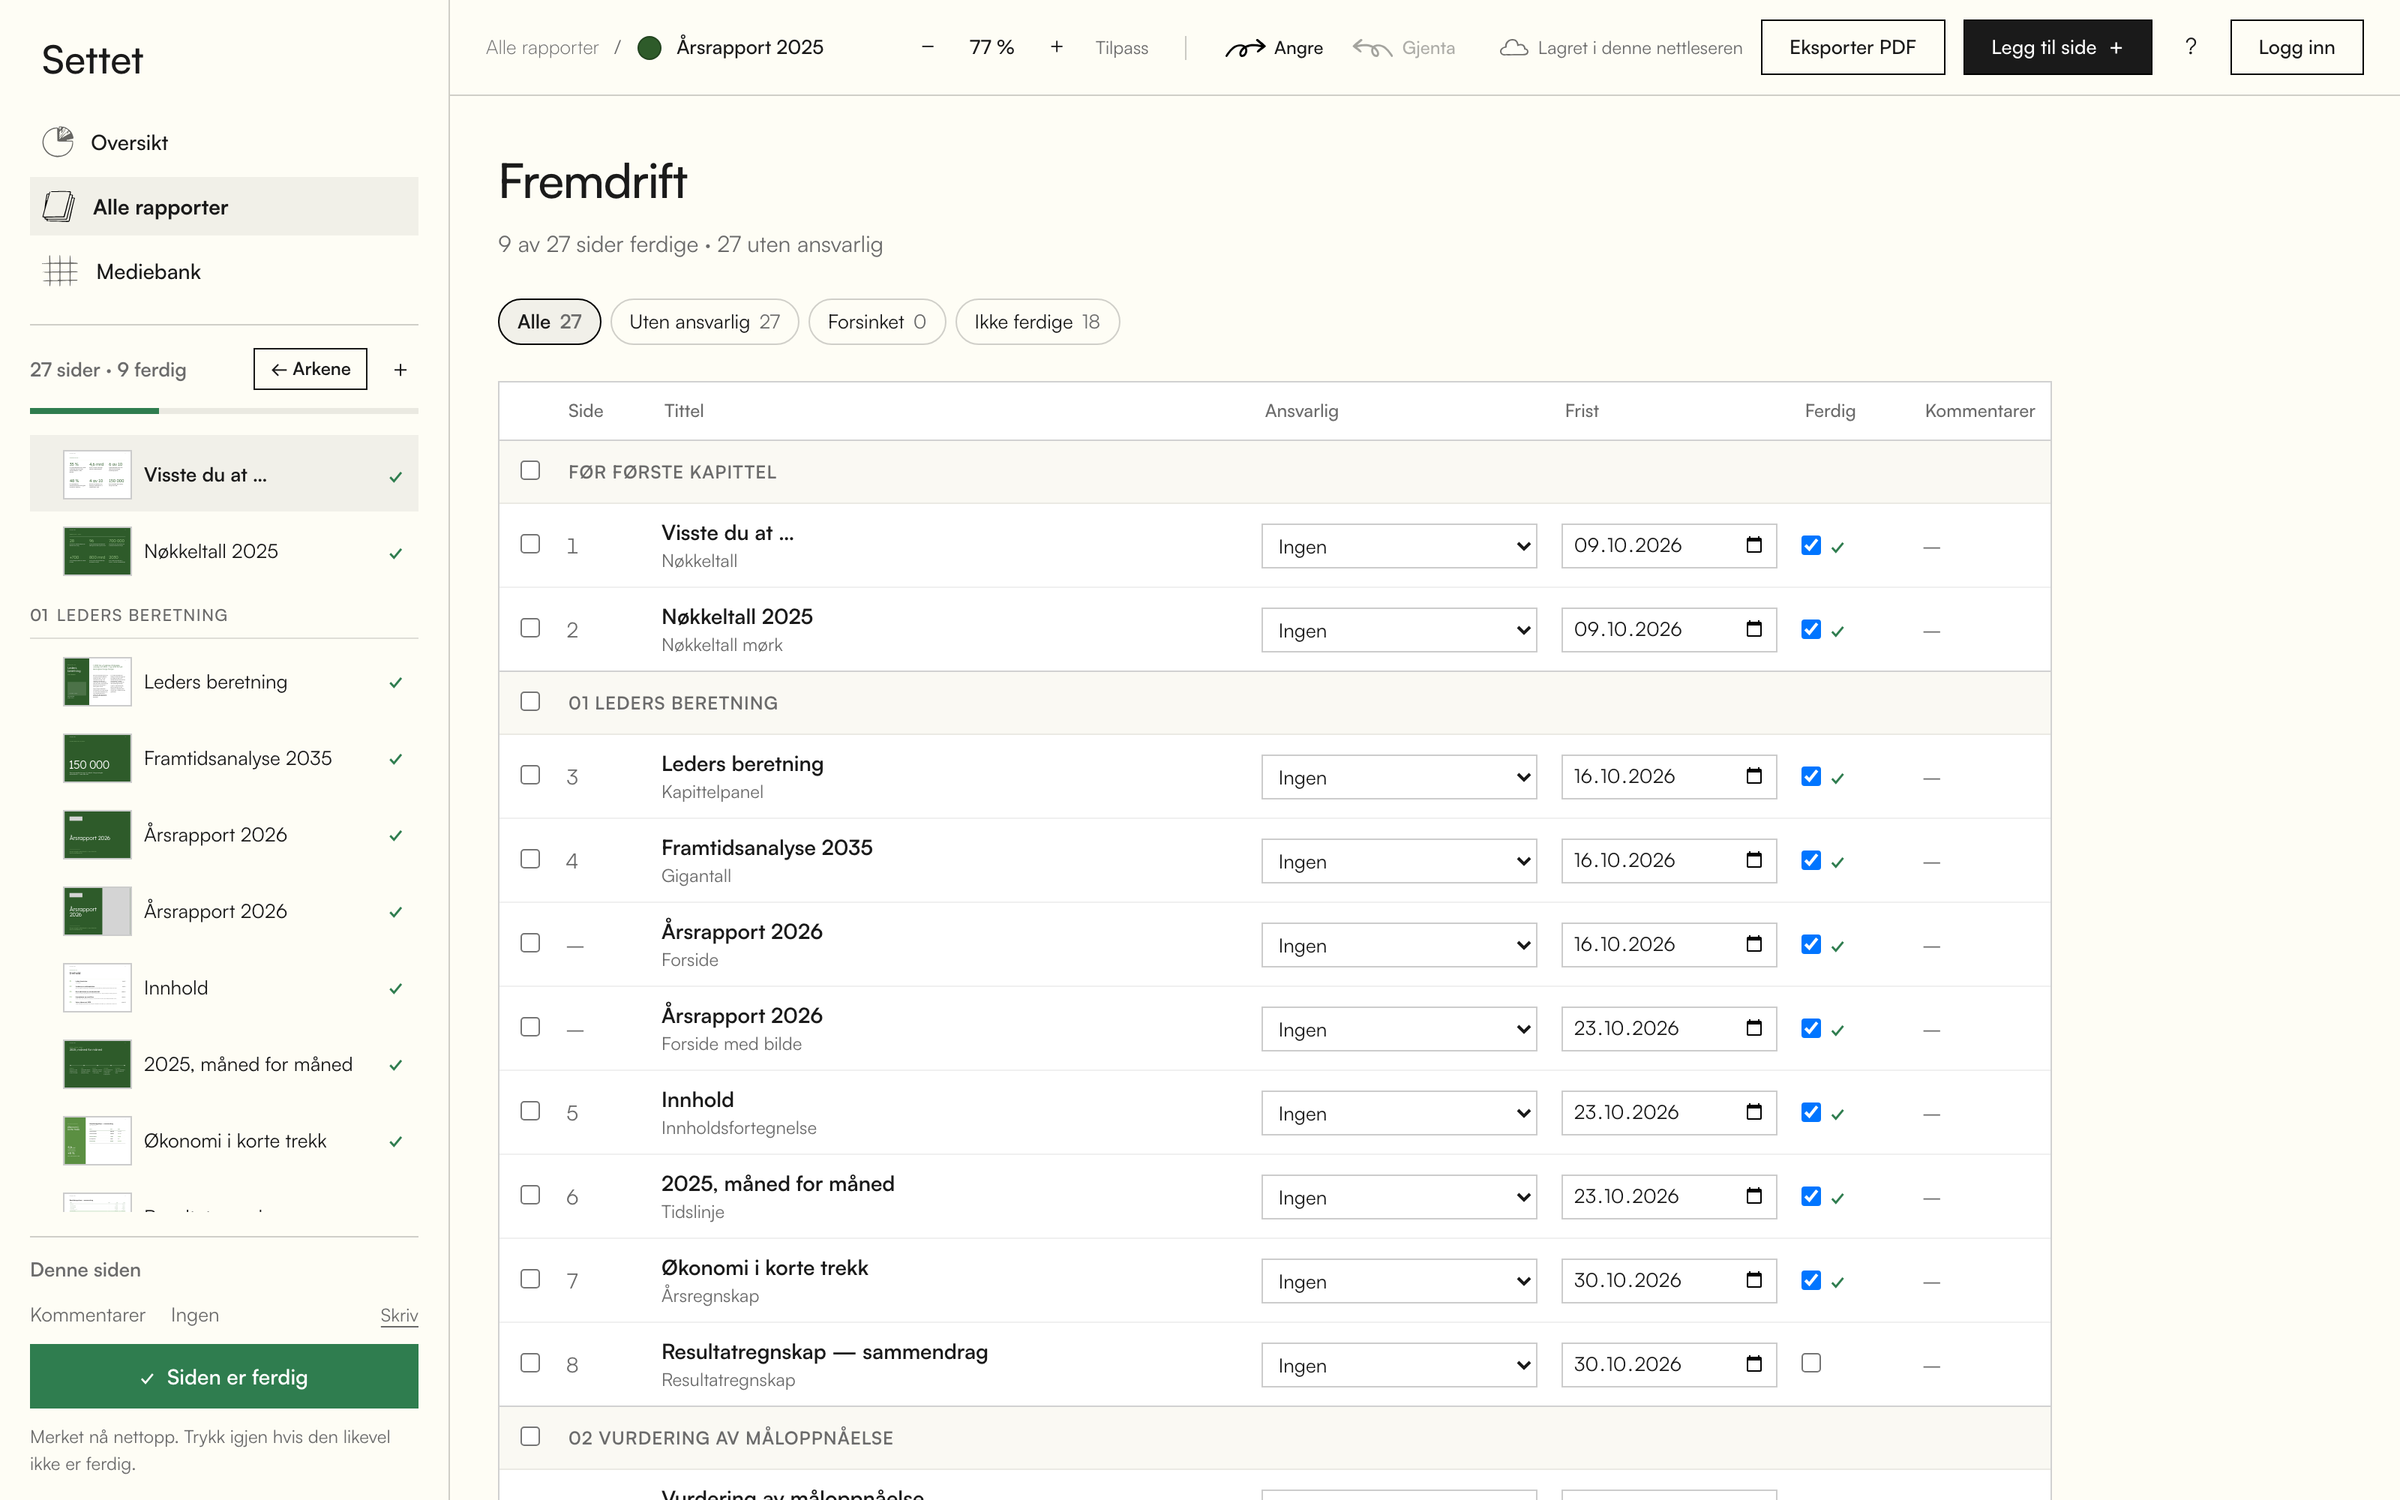Mark Resultatregnskap sammendrag as ferdig
The width and height of the screenshot is (2400, 1500).
click(x=1811, y=1363)
